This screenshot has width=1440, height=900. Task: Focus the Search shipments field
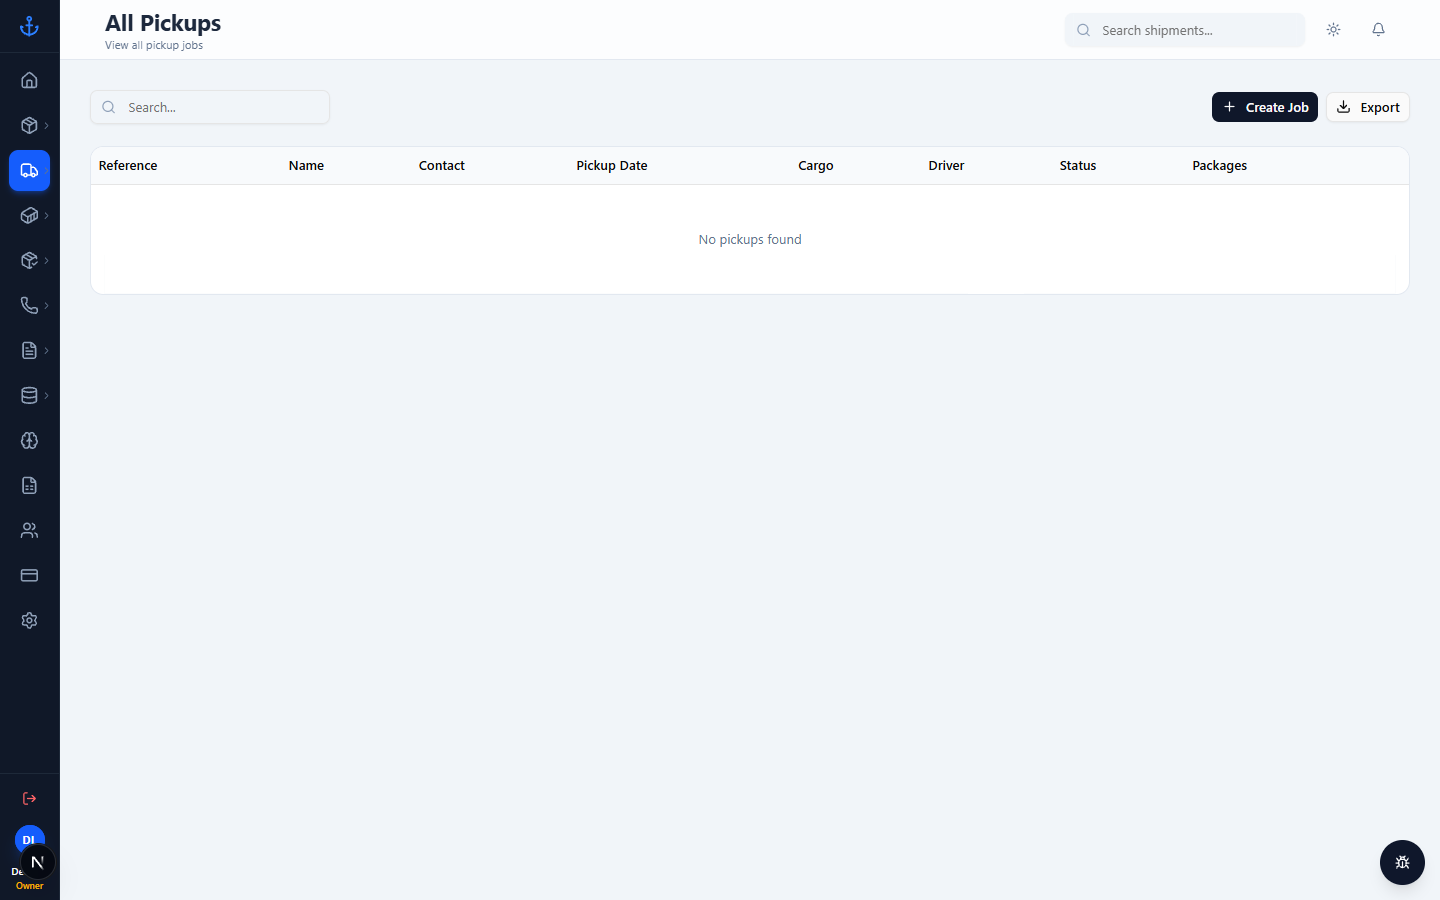pos(1184,30)
